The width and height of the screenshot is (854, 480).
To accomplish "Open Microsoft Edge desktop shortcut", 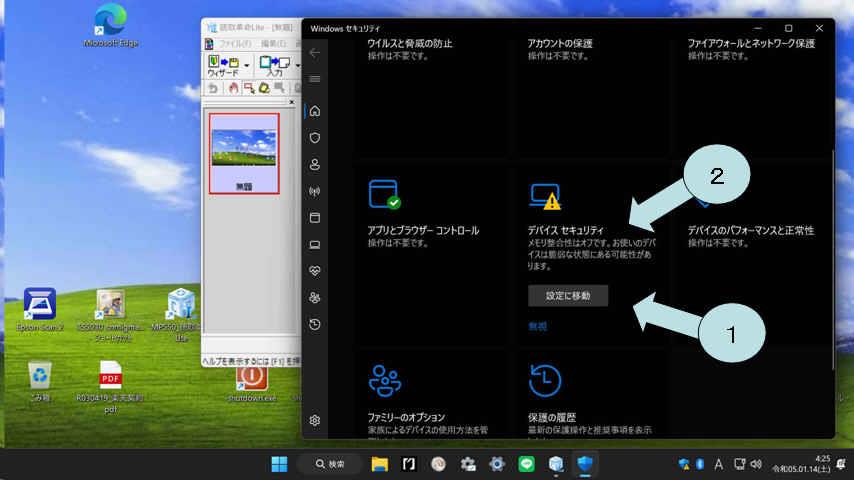I will pyautogui.click(x=111, y=25).
